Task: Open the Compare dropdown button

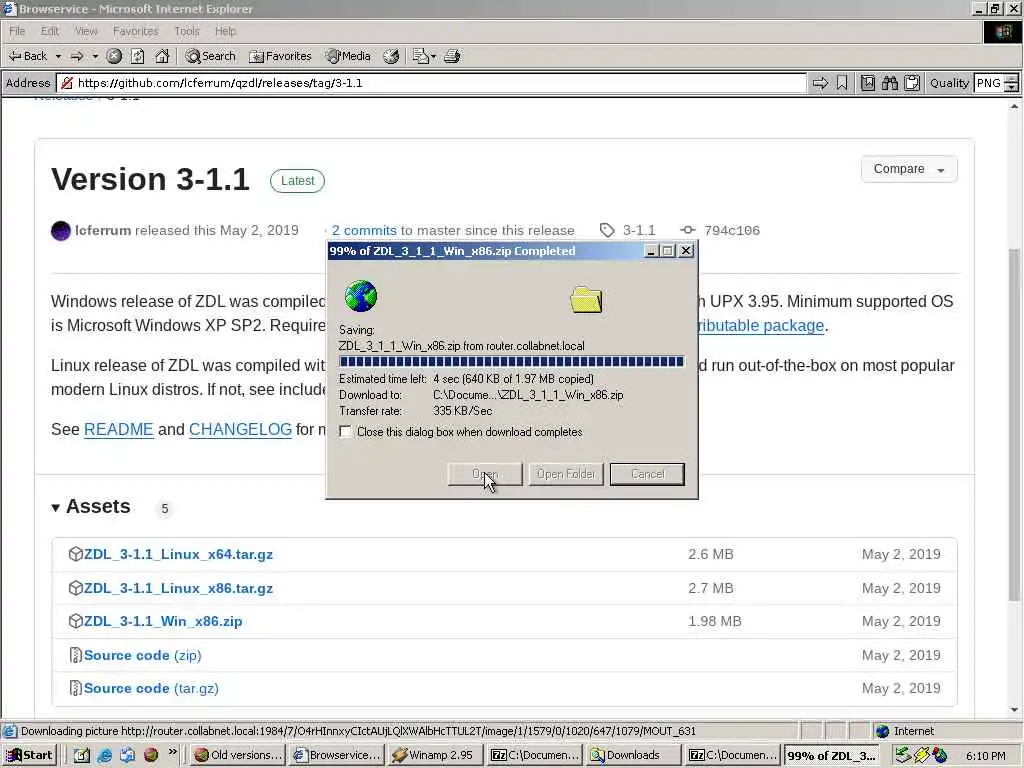Action: pyautogui.click(x=909, y=169)
